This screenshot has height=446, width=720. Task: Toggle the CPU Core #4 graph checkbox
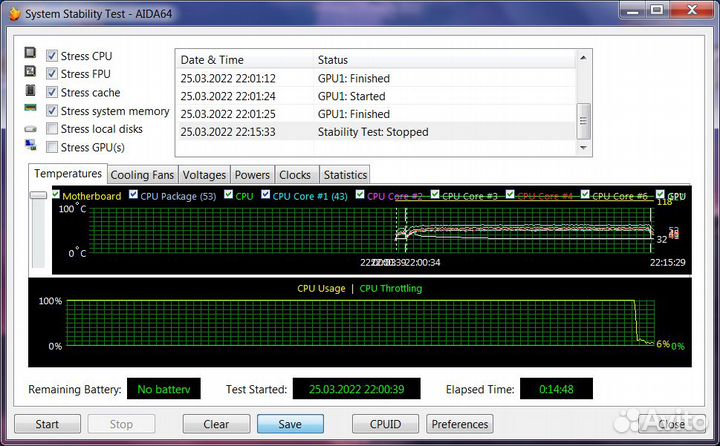(x=510, y=195)
